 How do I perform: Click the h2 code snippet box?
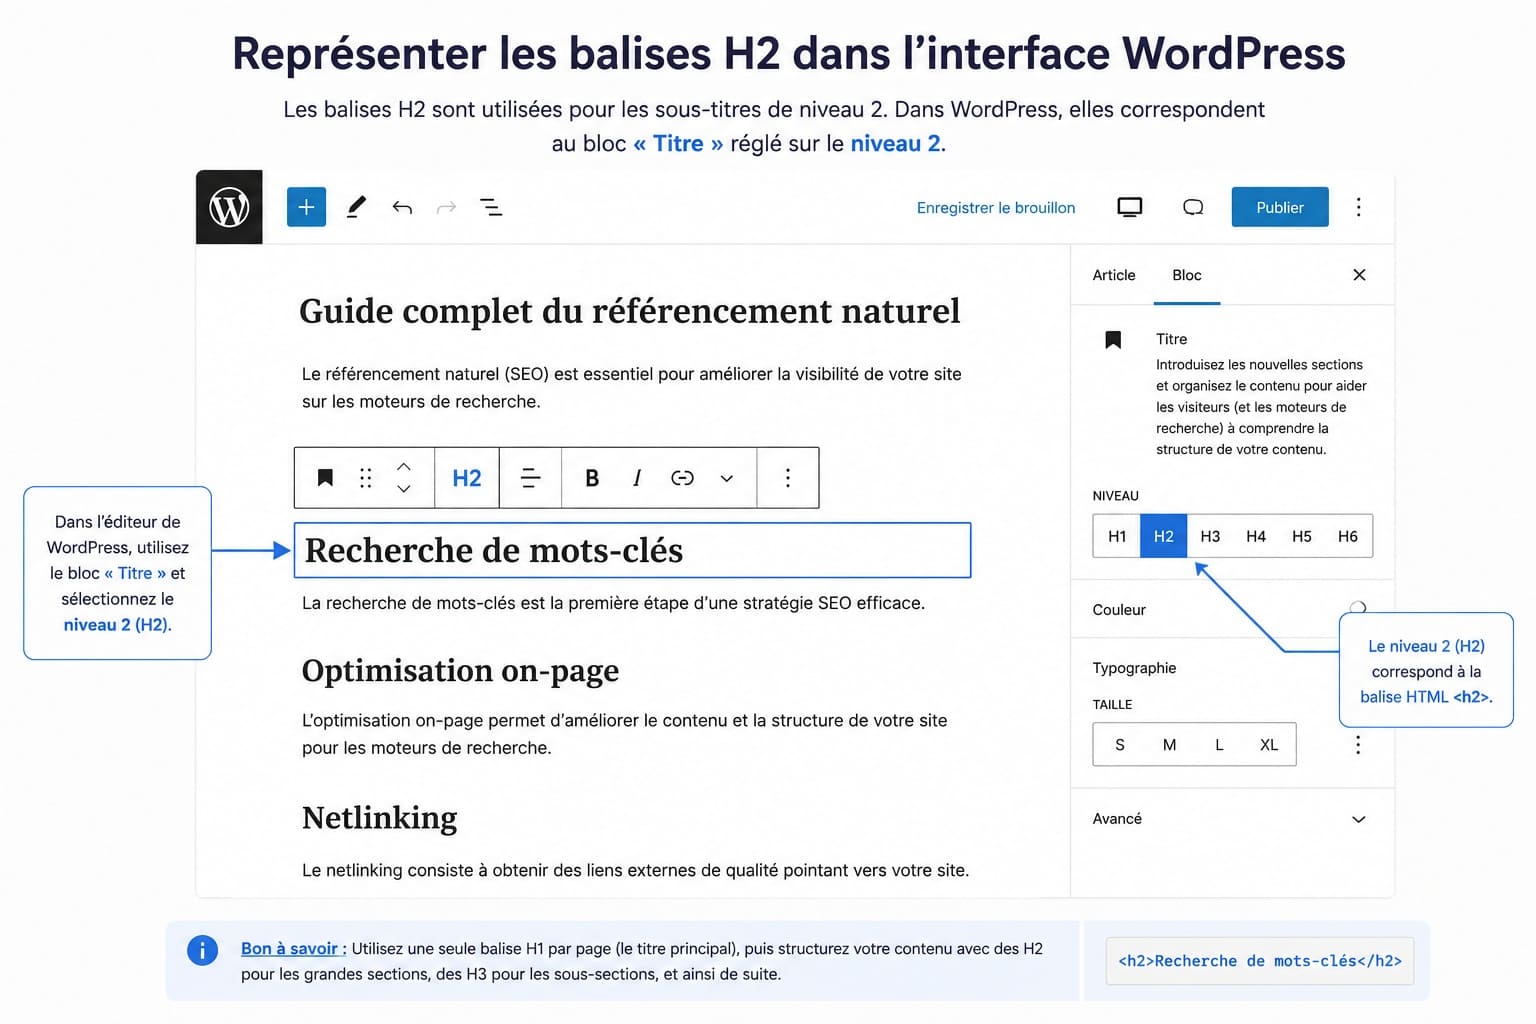1260,961
